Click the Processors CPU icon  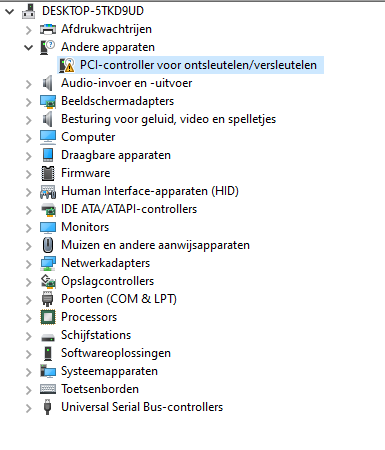click(x=48, y=317)
